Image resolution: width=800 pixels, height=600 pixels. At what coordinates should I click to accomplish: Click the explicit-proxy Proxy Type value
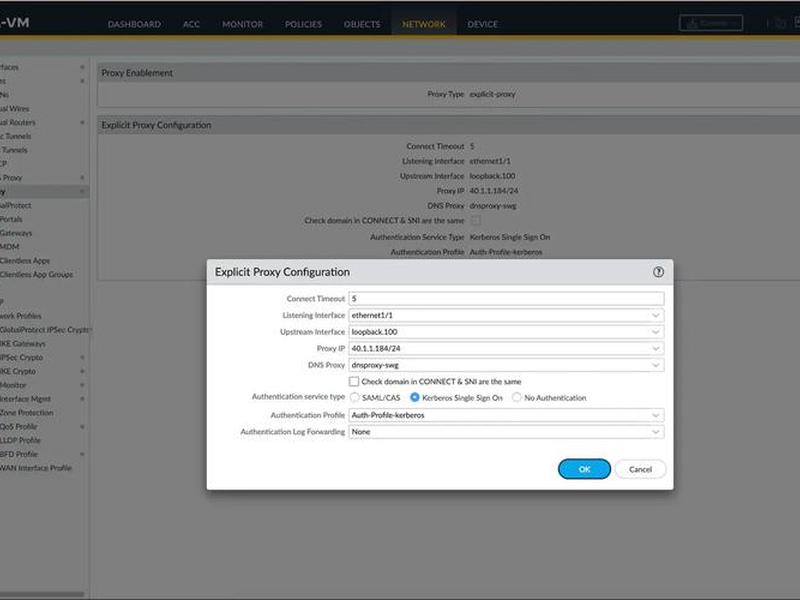point(492,94)
